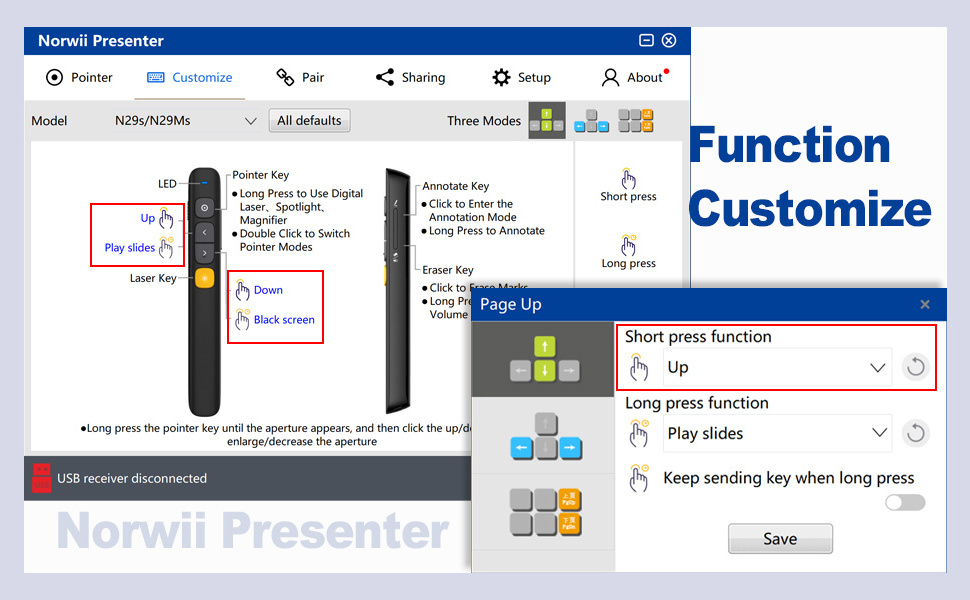Choose blue arrow key layout in Page Up dialog
The width and height of the screenshot is (970, 600).
point(544,436)
